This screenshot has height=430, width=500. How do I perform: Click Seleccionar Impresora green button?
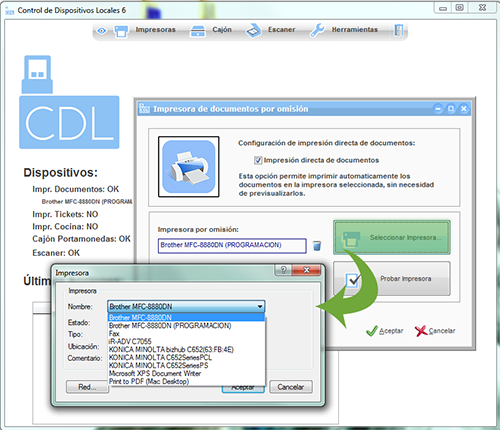click(392, 237)
